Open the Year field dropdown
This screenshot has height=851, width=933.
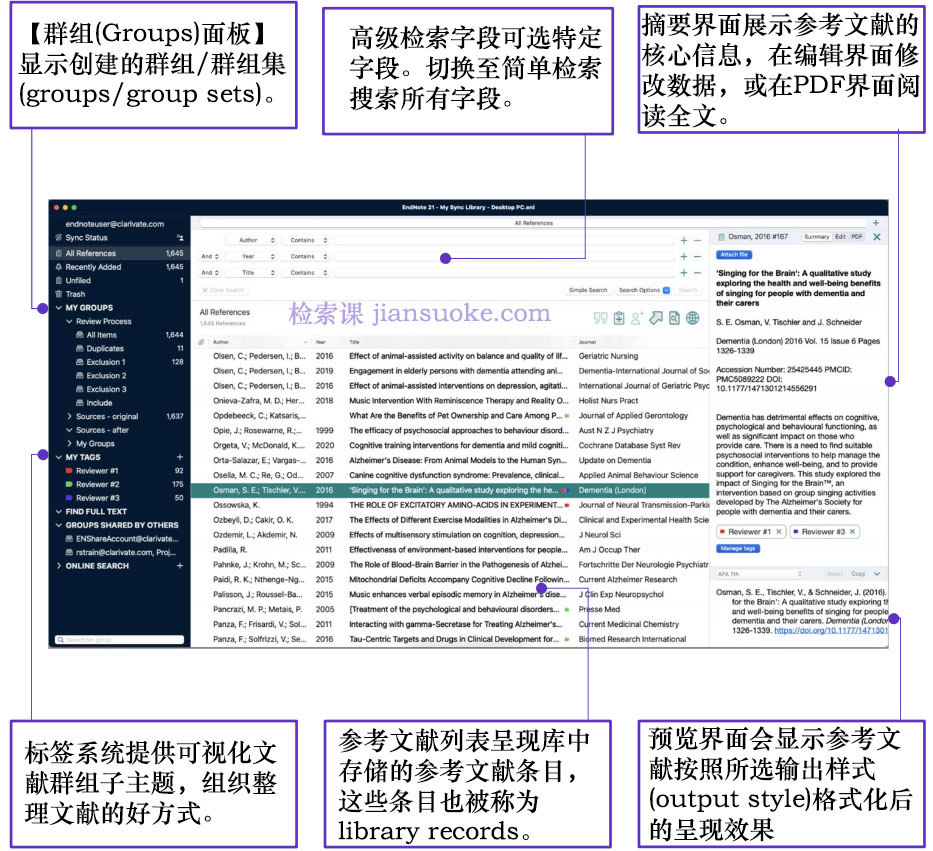tap(251, 256)
